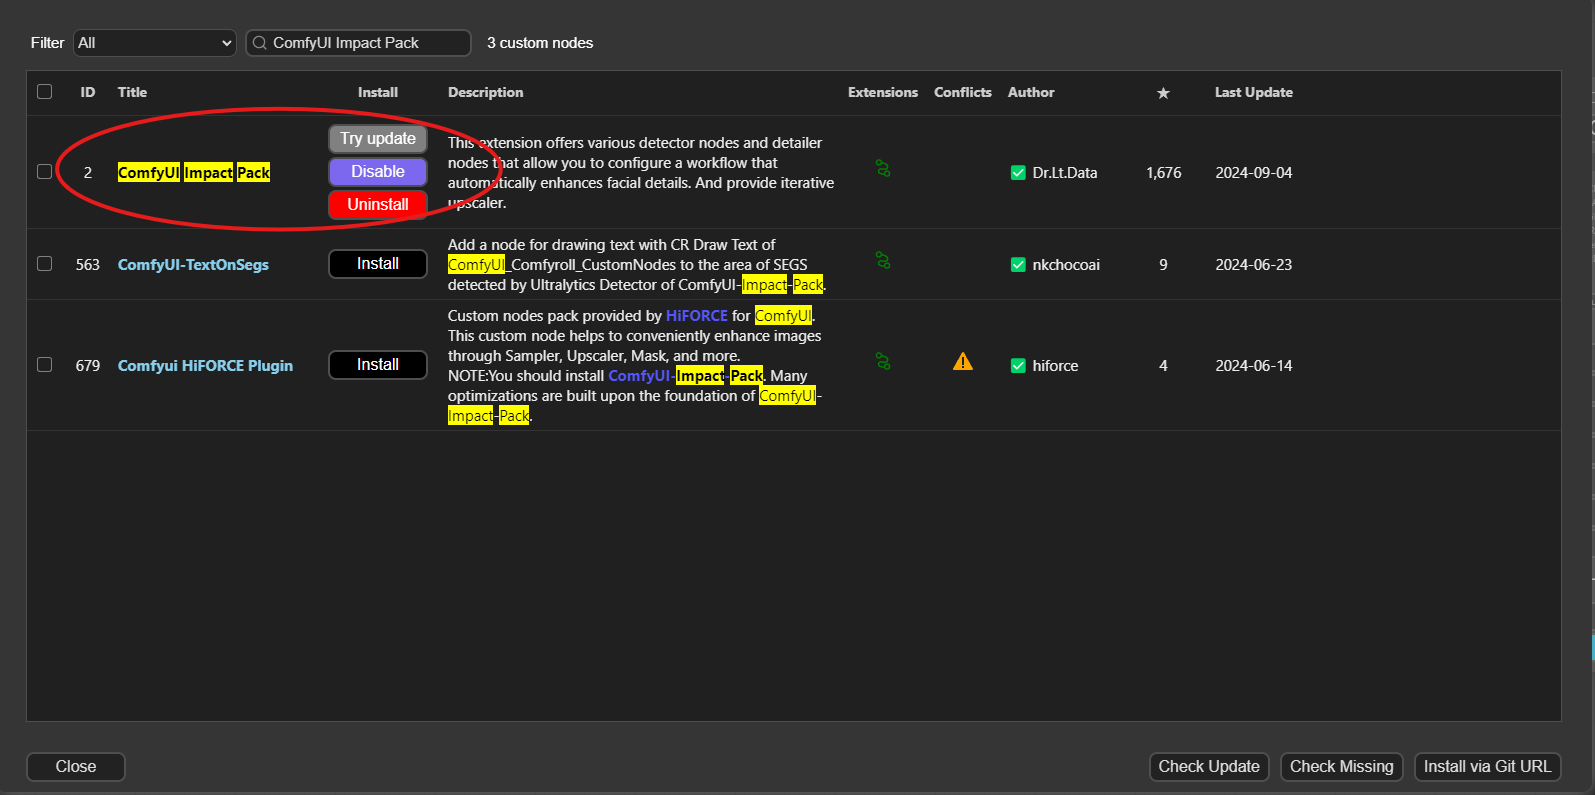Sort by the Last Update column header
1595x795 pixels.
1254,92
